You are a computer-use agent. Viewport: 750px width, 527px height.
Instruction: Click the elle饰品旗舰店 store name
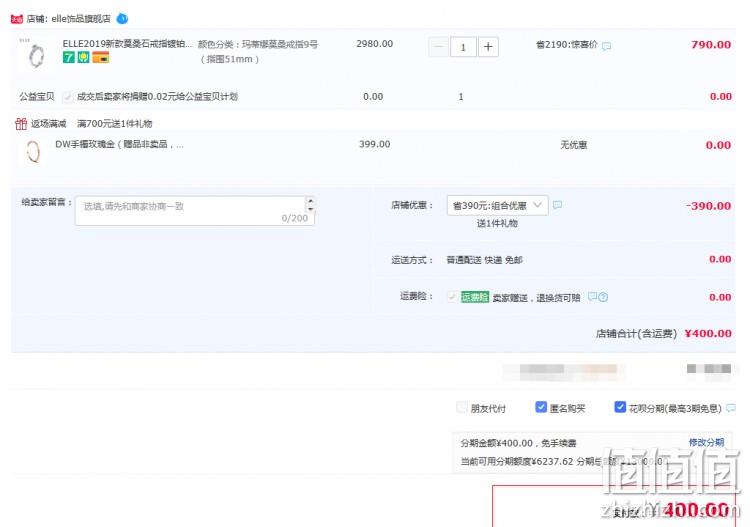(x=81, y=19)
